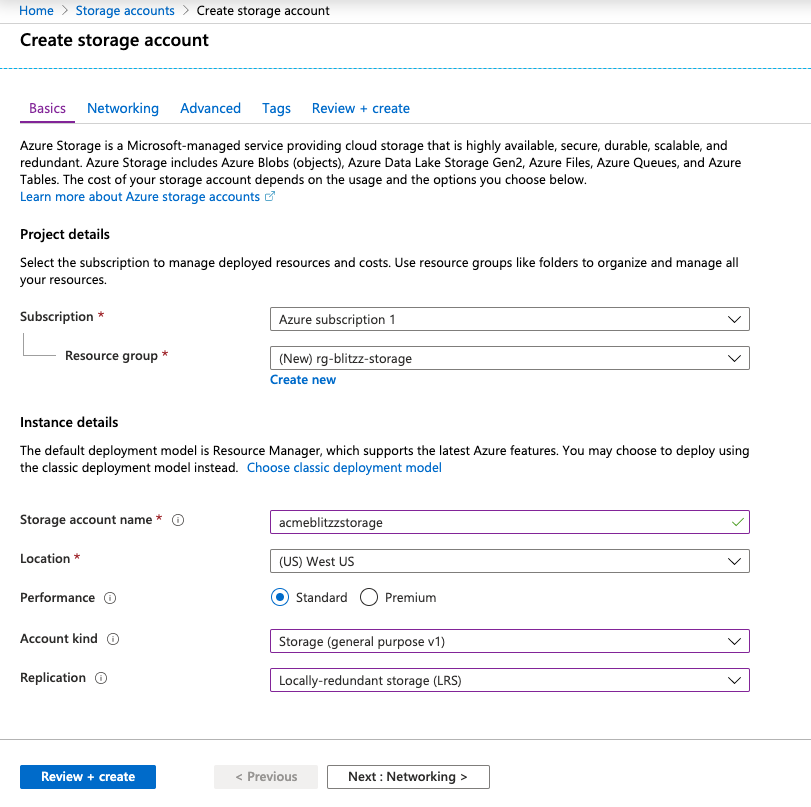Image resolution: width=811 pixels, height=807 pixels.
Task: Click the Project details heading
Action: pos(65,234)
